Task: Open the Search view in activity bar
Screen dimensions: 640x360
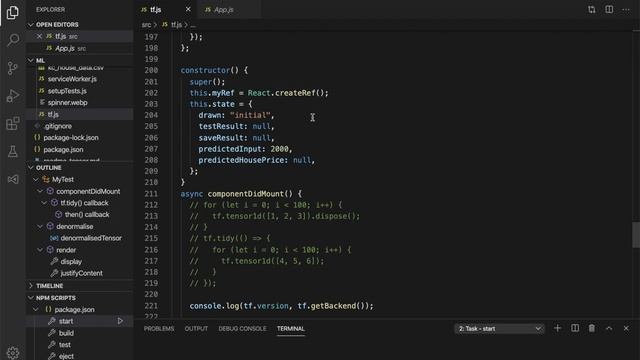Action: coord(13,40)
